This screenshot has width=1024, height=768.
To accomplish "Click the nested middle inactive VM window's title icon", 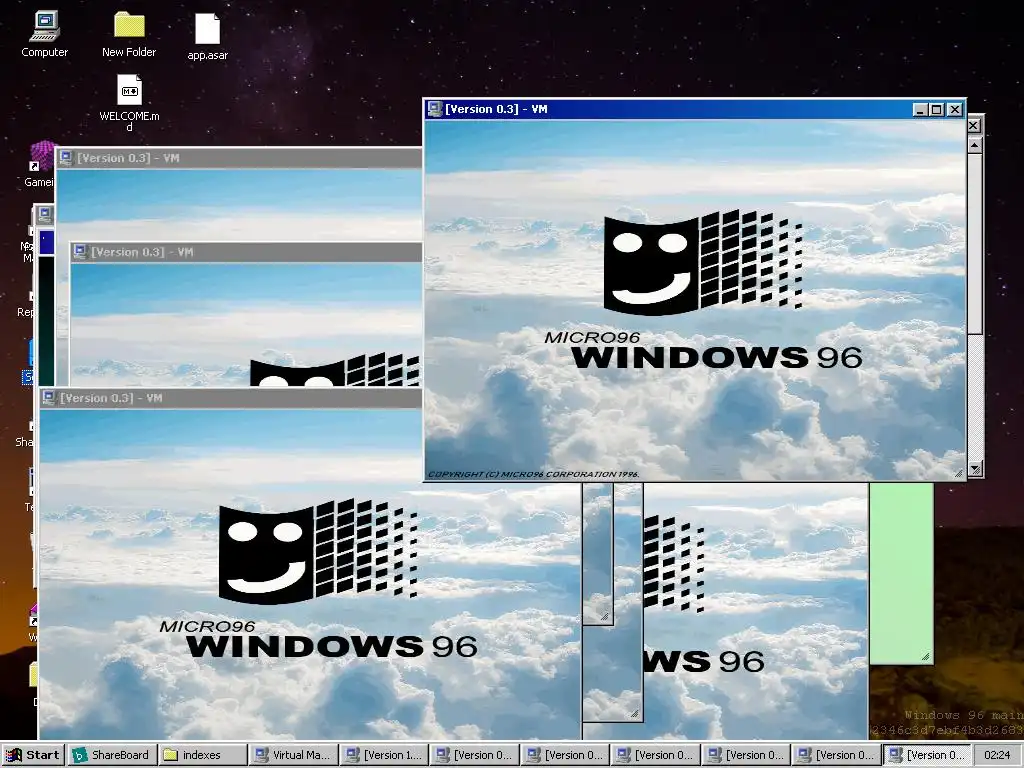I will (80, 251).
